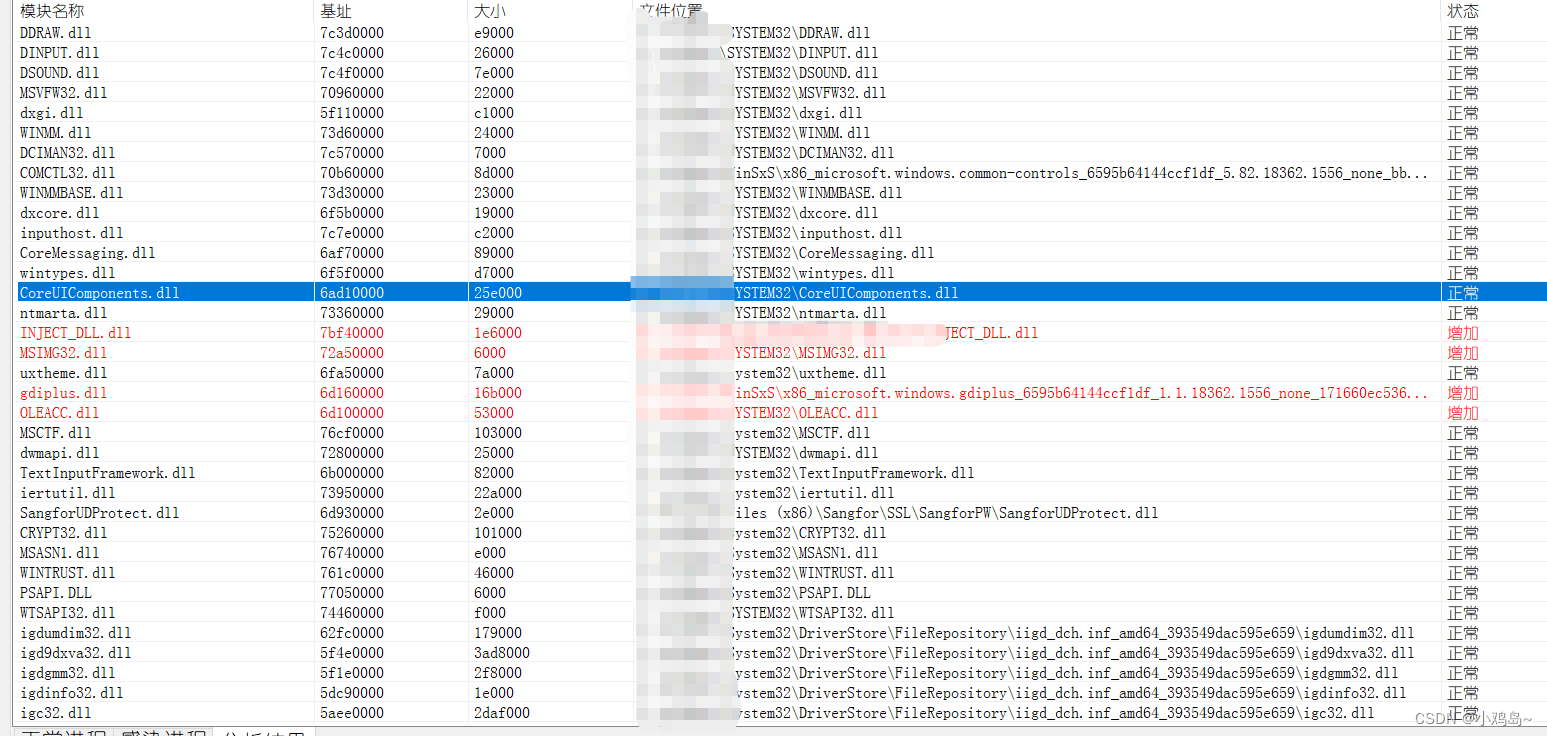Select the igdumdim32.dll module name
1547x736 pixels.
pos(75,632)
